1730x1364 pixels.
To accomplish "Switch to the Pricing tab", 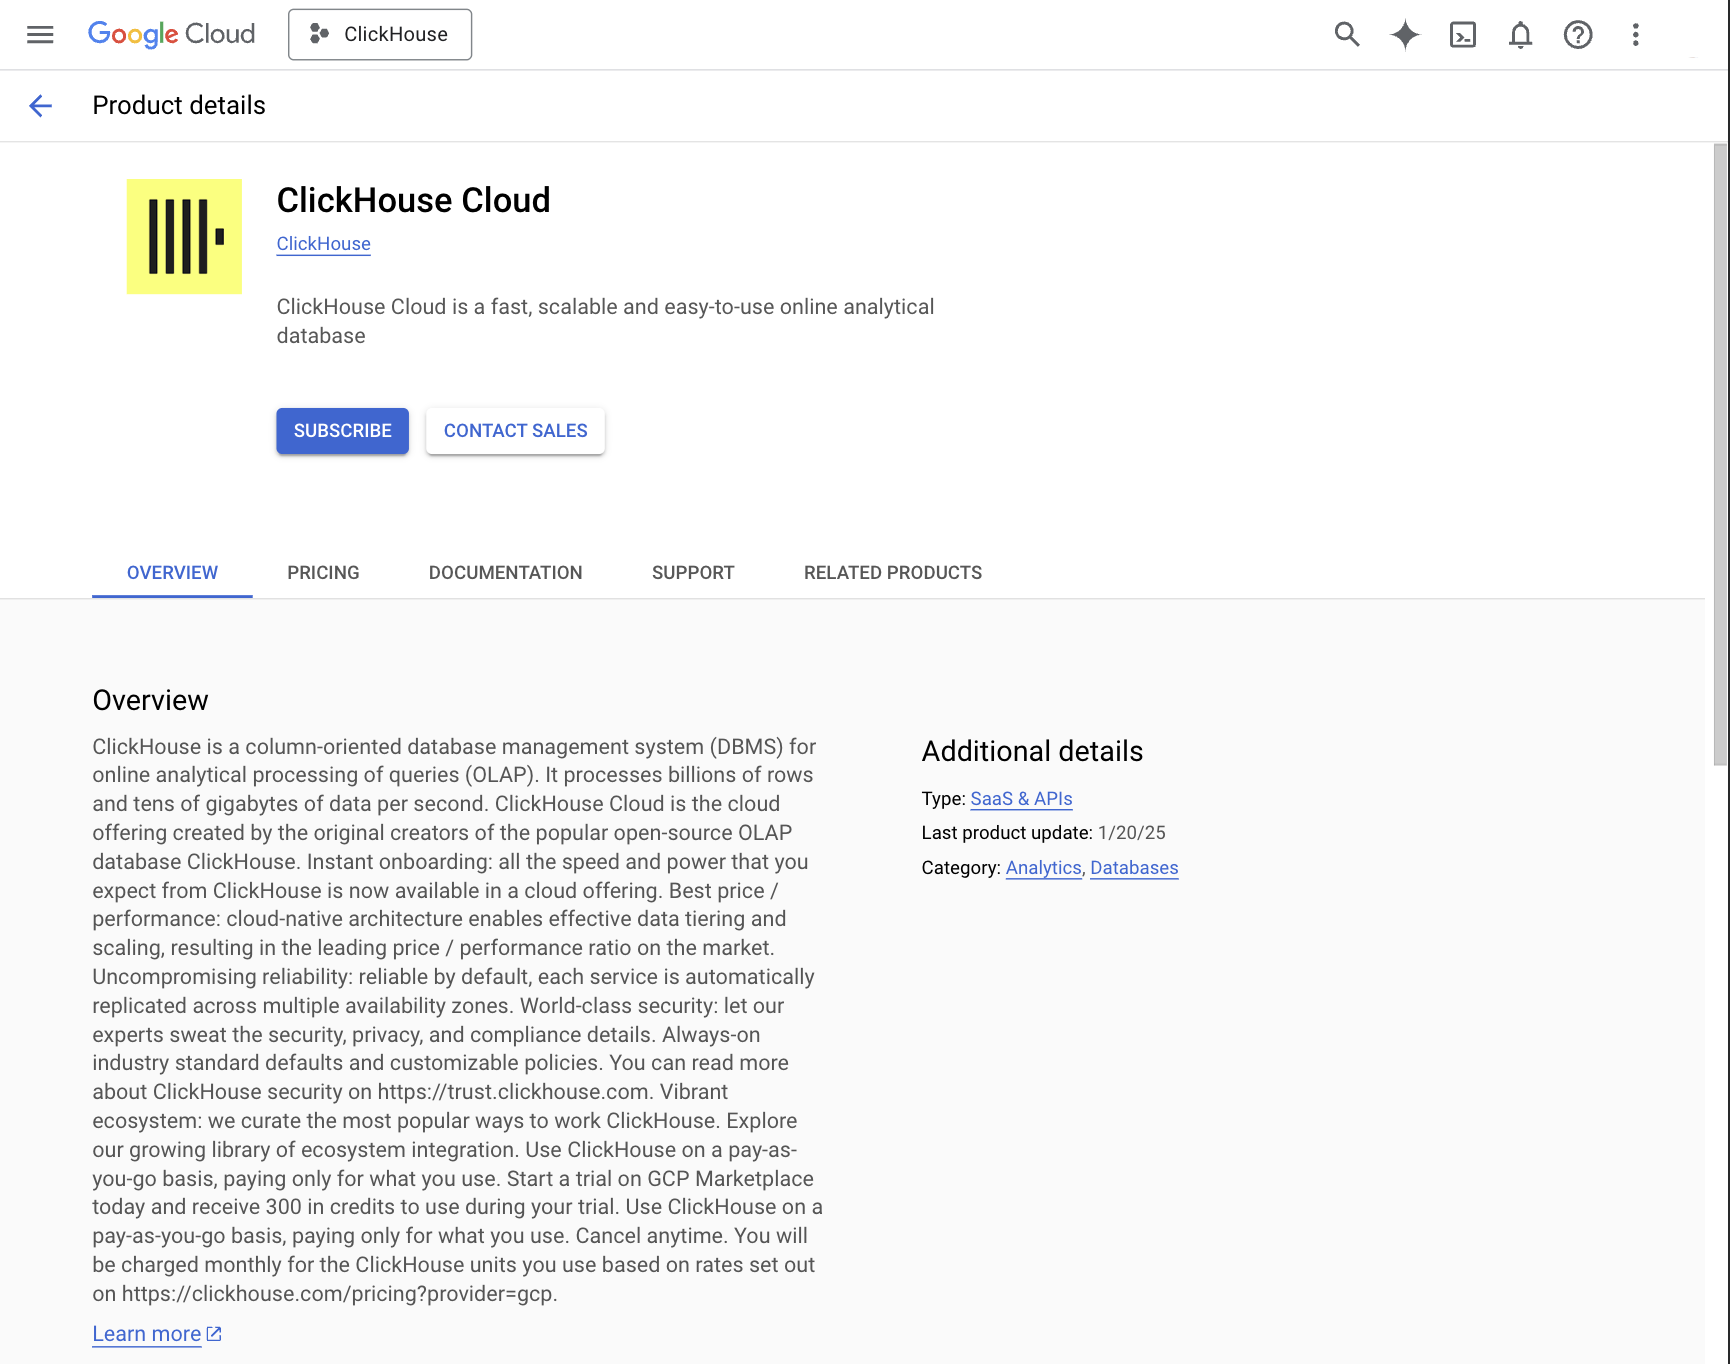I will pos(323,572).
